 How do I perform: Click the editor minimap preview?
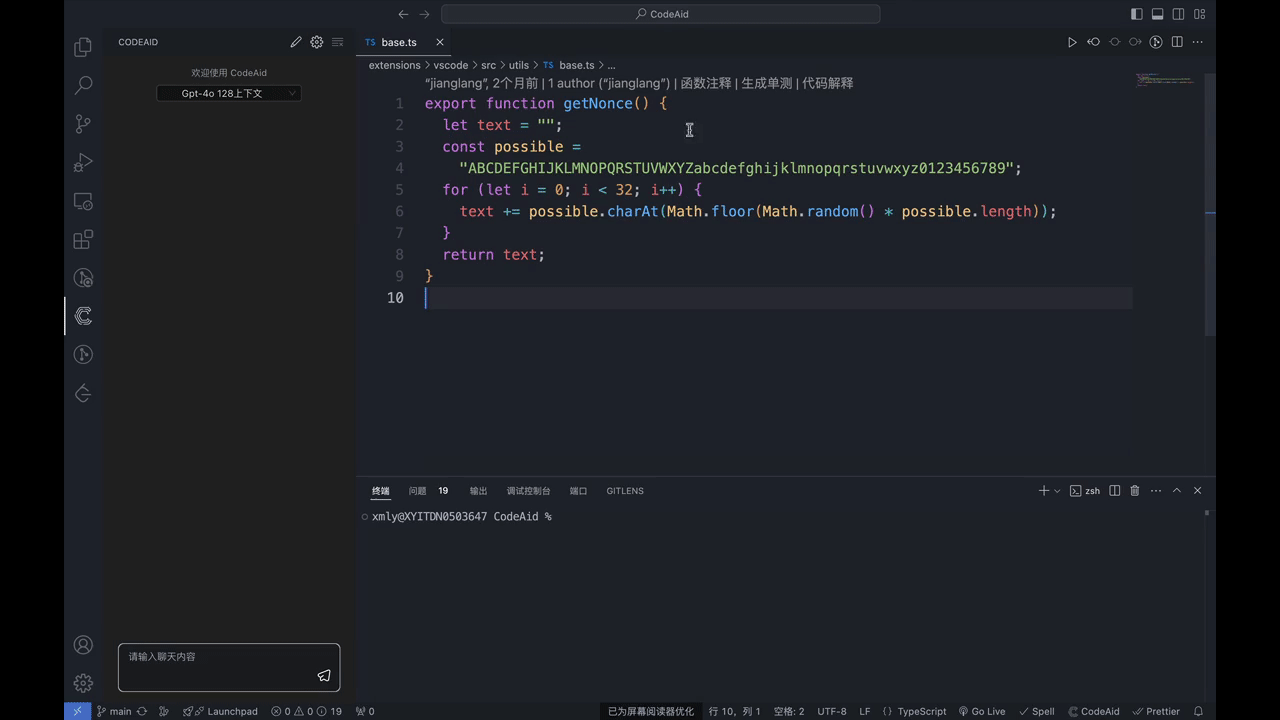[x=1167, y=80]
